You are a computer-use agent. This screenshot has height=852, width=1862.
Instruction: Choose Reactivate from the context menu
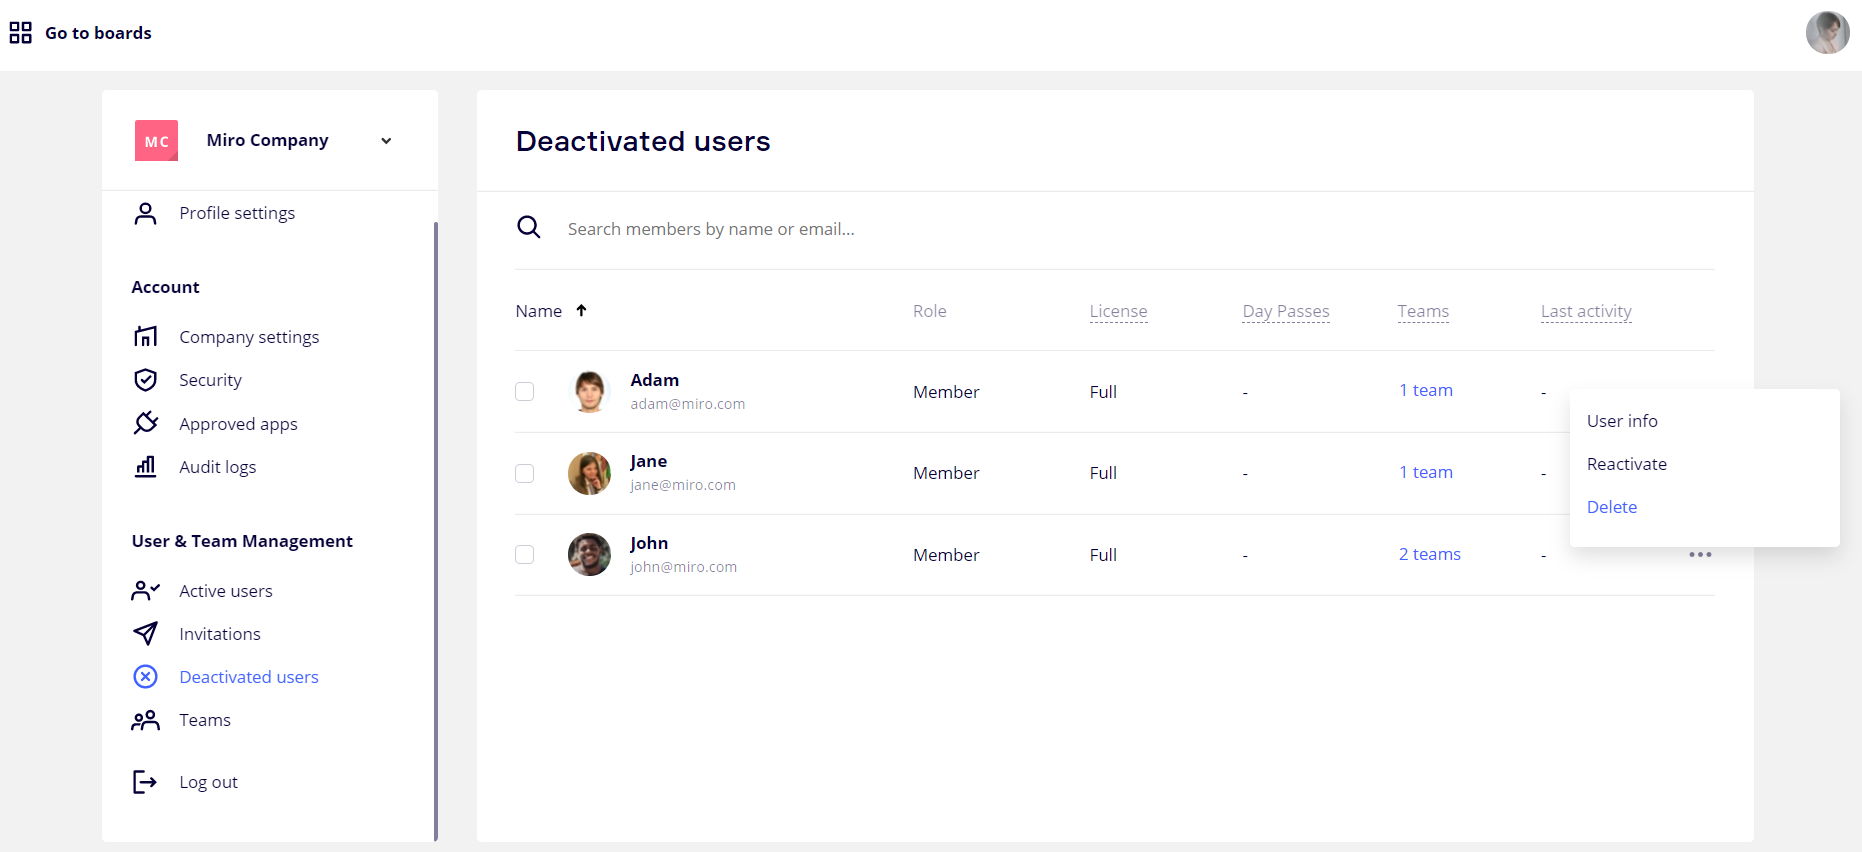point(1626,464)
